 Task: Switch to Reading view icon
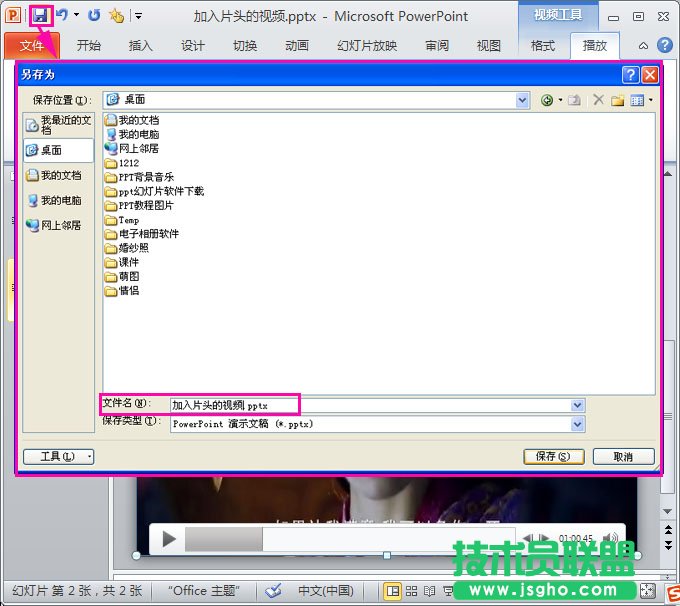tap(429, 591)
